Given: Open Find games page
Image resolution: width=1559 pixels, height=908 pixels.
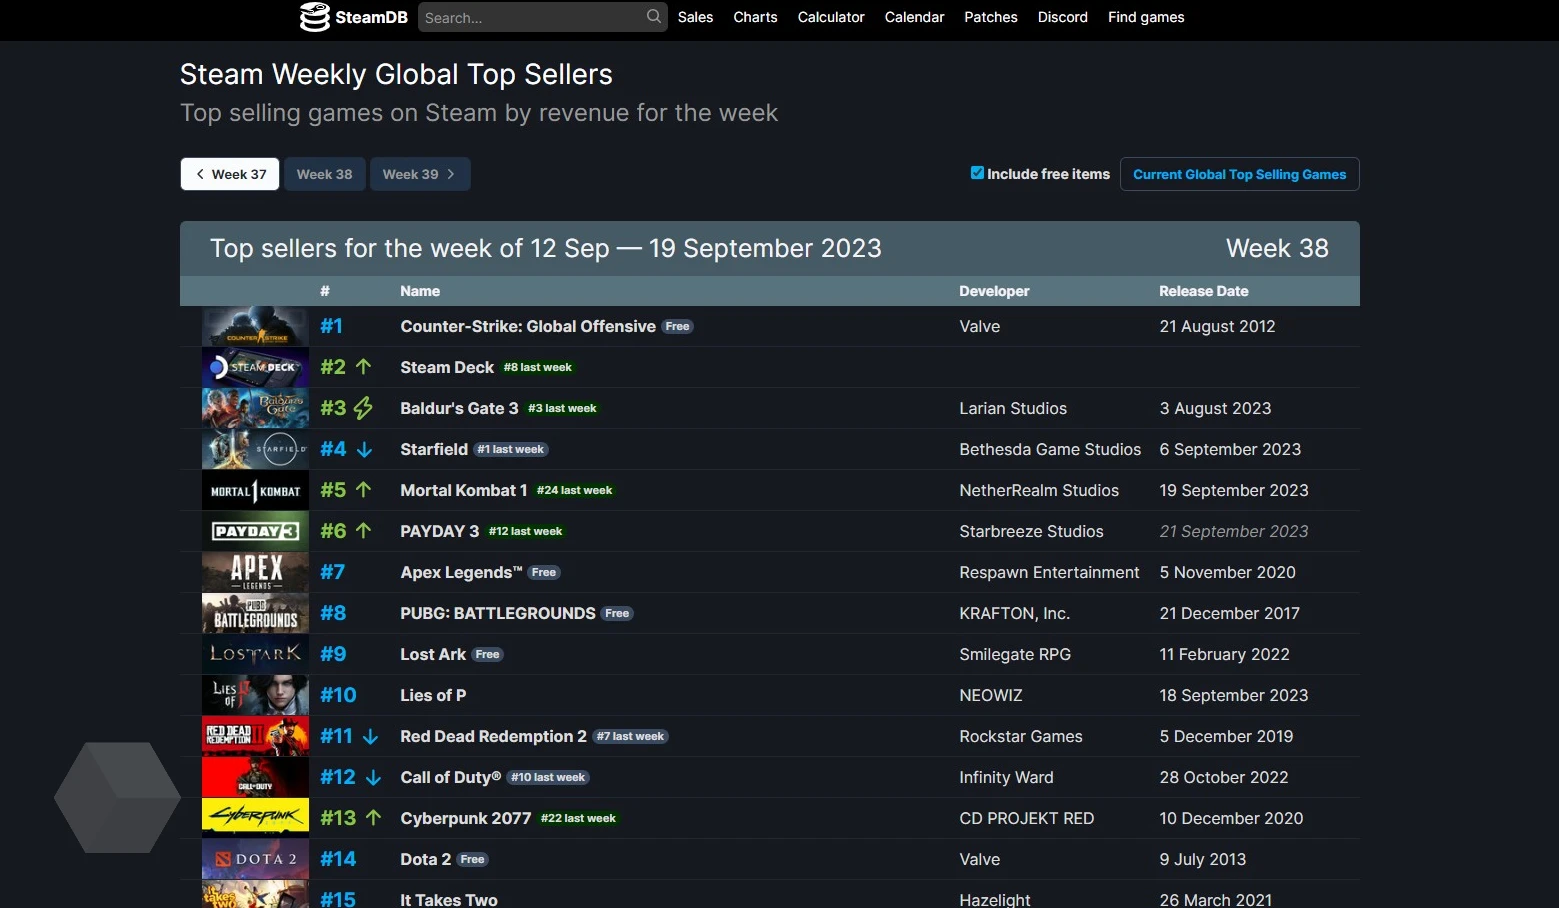Looking at the screenshot, I should coord(1146,17).
